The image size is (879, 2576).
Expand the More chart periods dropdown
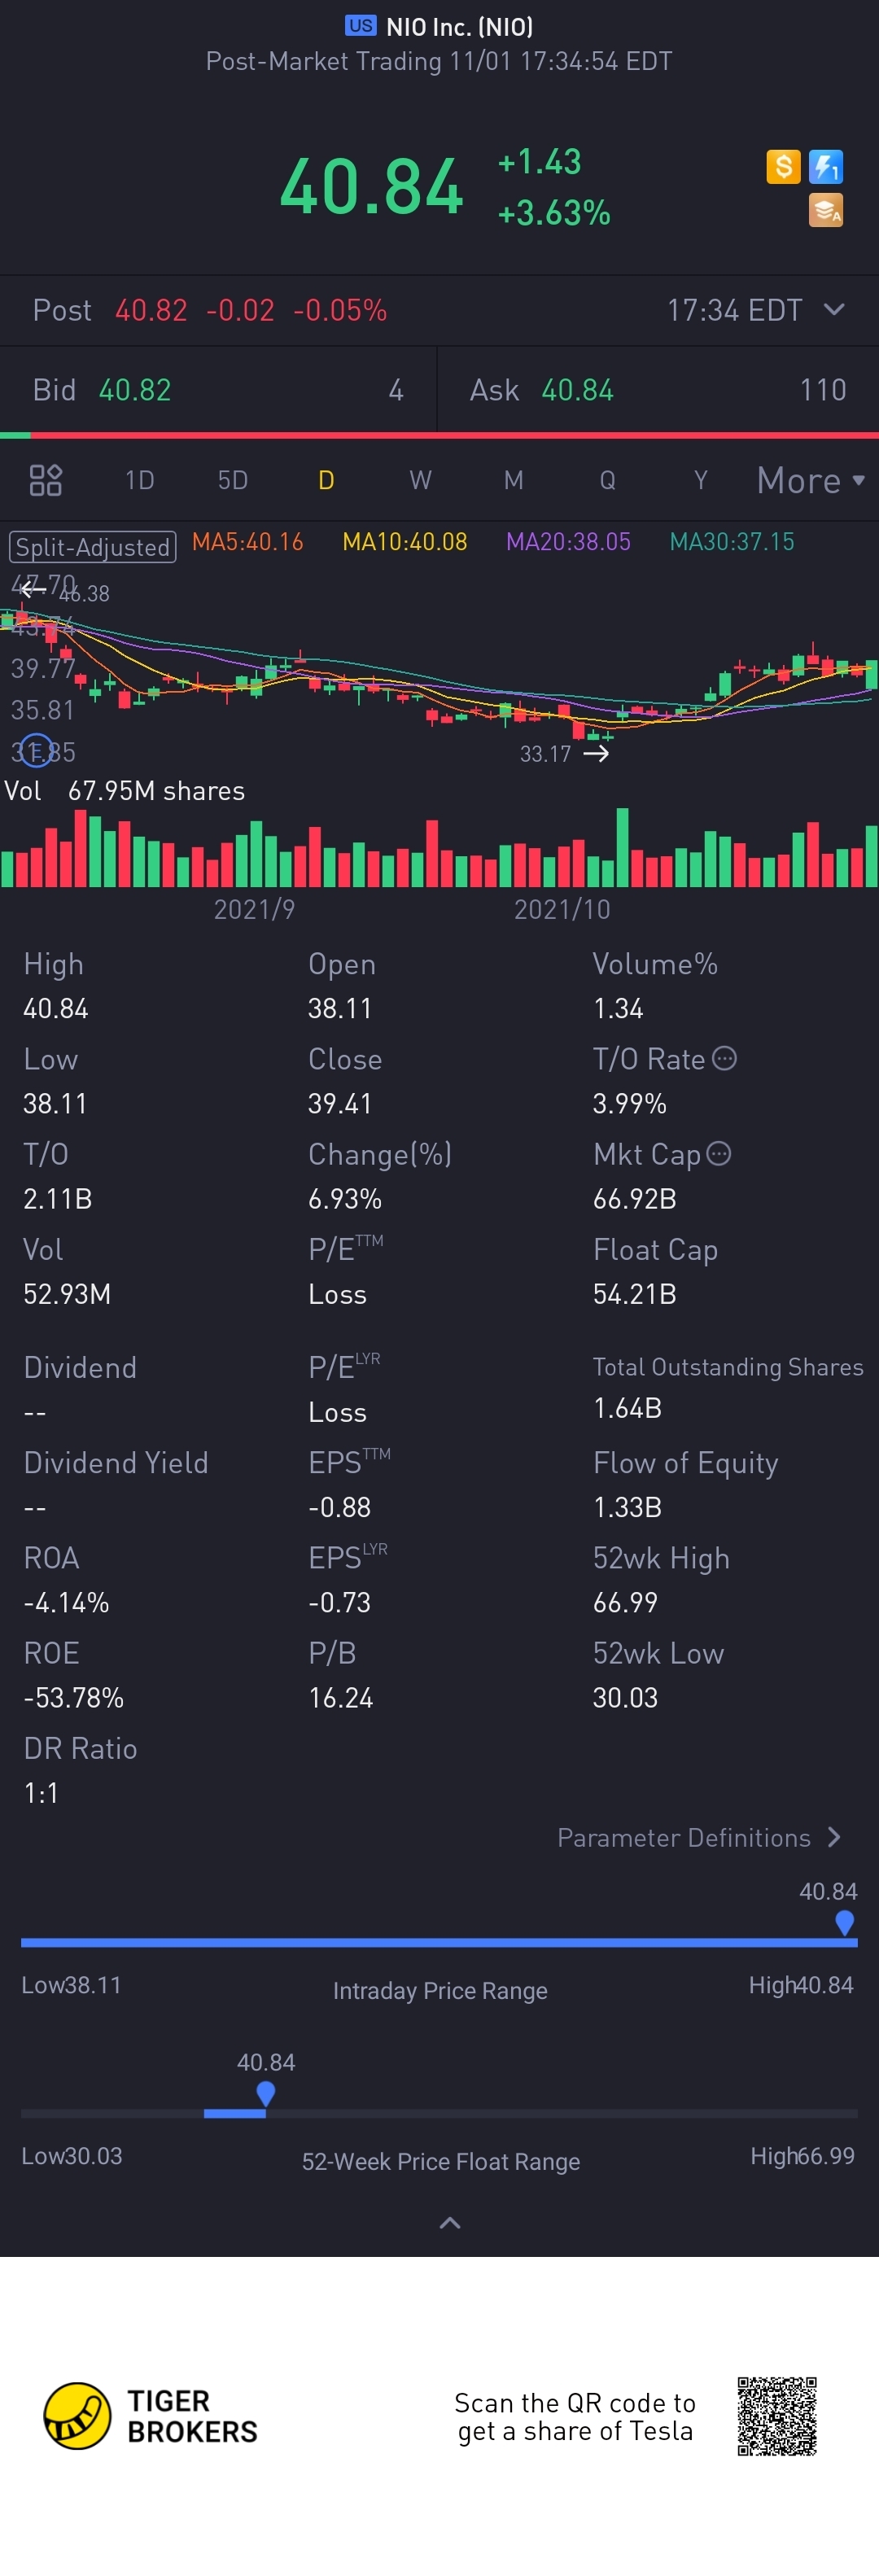point(811,480)
